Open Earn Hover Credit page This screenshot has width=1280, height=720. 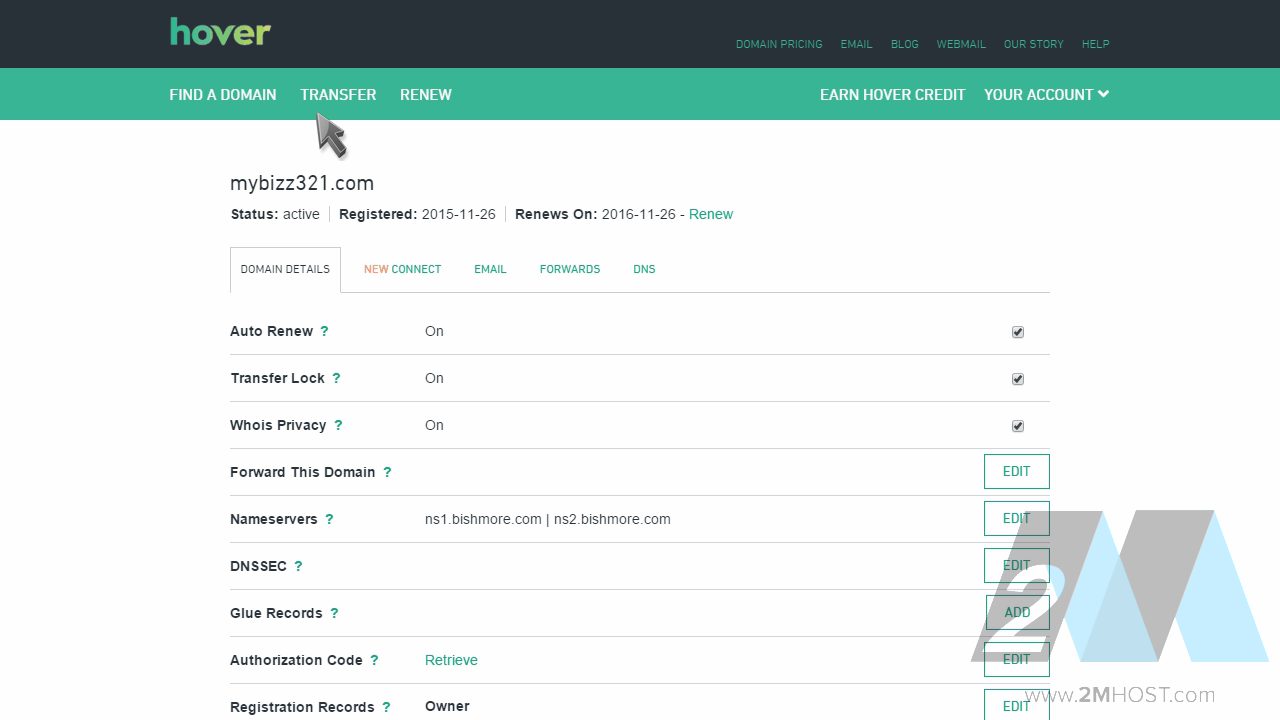(892, 94)
